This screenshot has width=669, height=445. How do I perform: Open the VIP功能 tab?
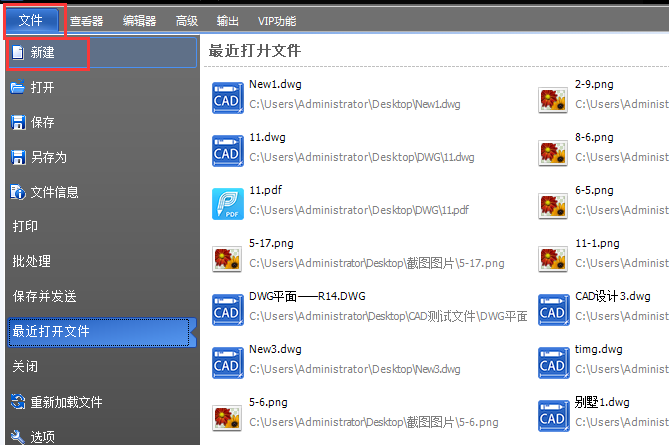click(277, 21)
